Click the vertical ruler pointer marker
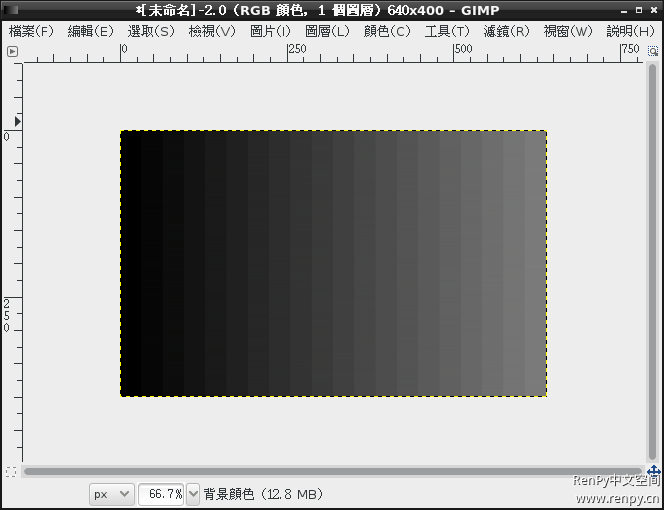Image resolution: width=664 pixels, height=510 pixels. coord(17,122)
